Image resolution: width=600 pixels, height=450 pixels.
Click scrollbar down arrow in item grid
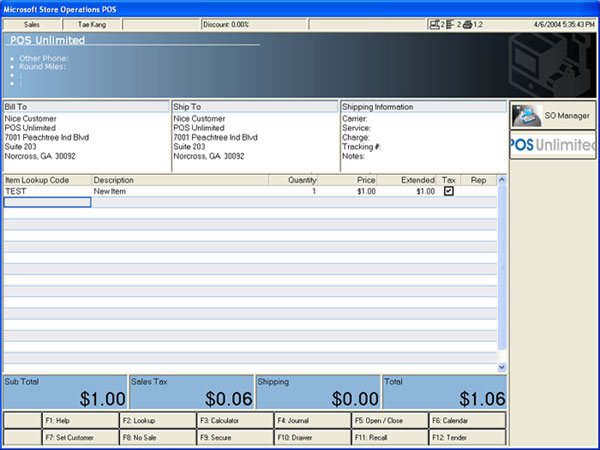tap(502, 367)
